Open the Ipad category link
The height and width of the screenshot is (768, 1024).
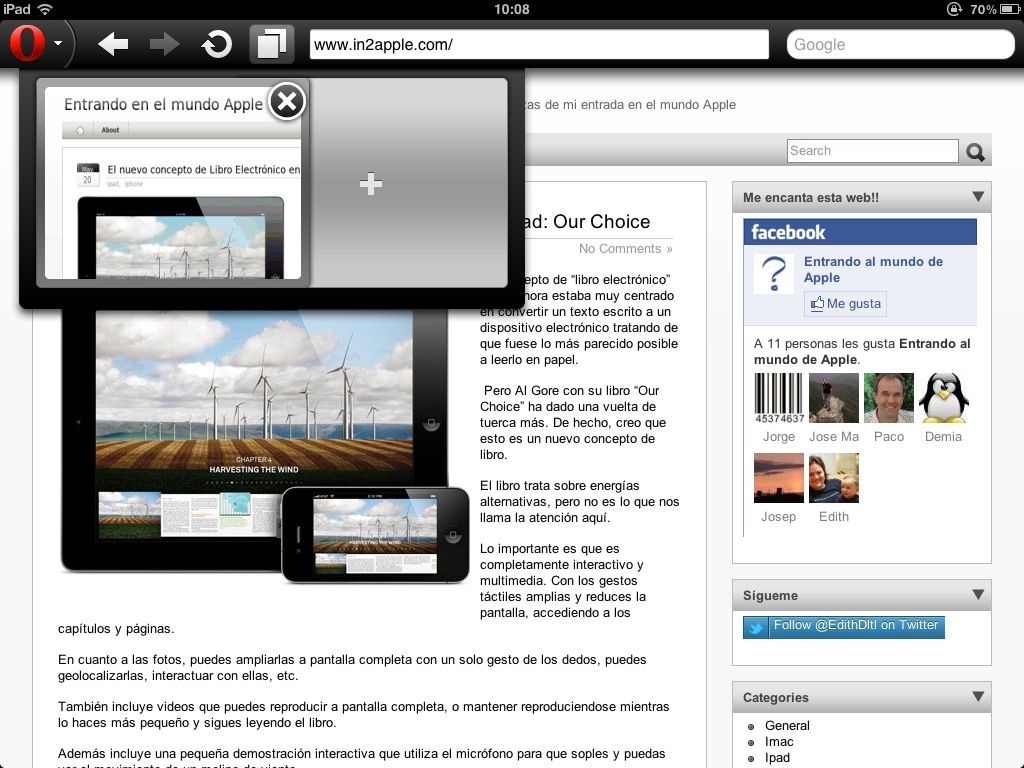click(777, 758)
